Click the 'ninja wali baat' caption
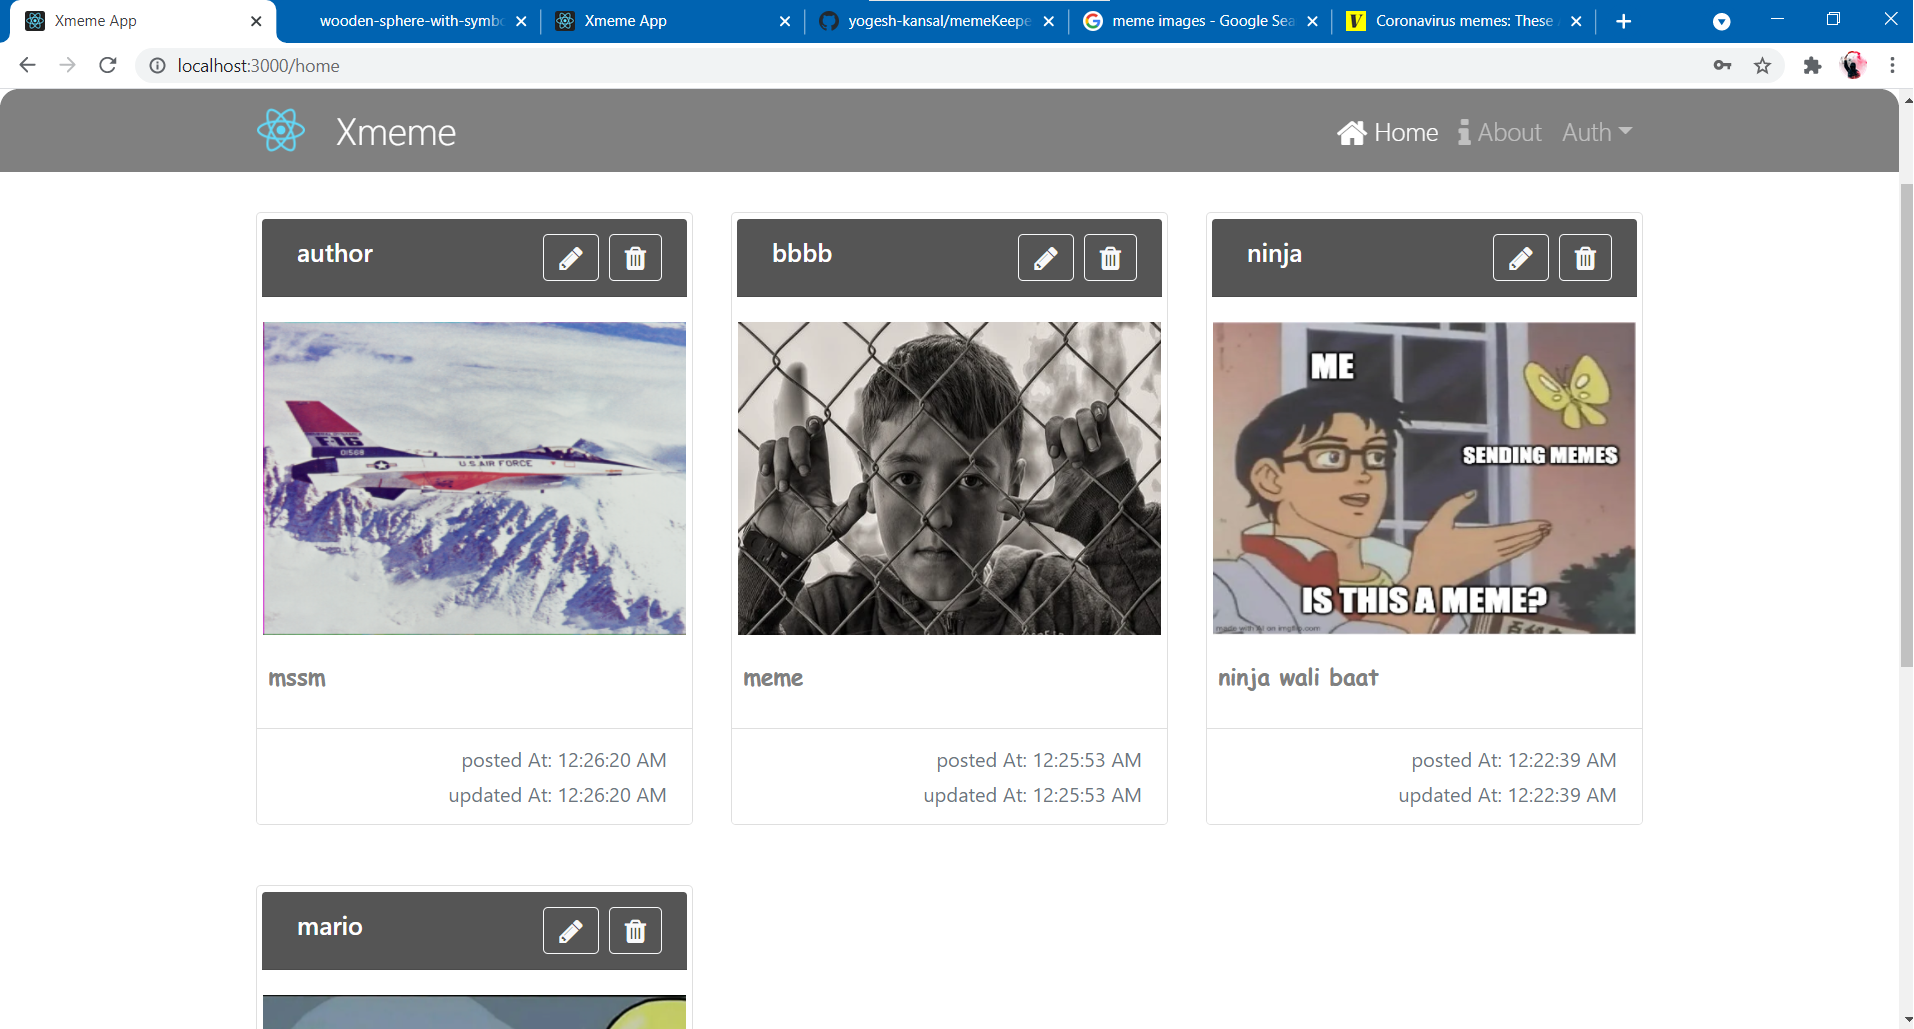This screenshot has height=1029, width=1914. pos(1298,678)
